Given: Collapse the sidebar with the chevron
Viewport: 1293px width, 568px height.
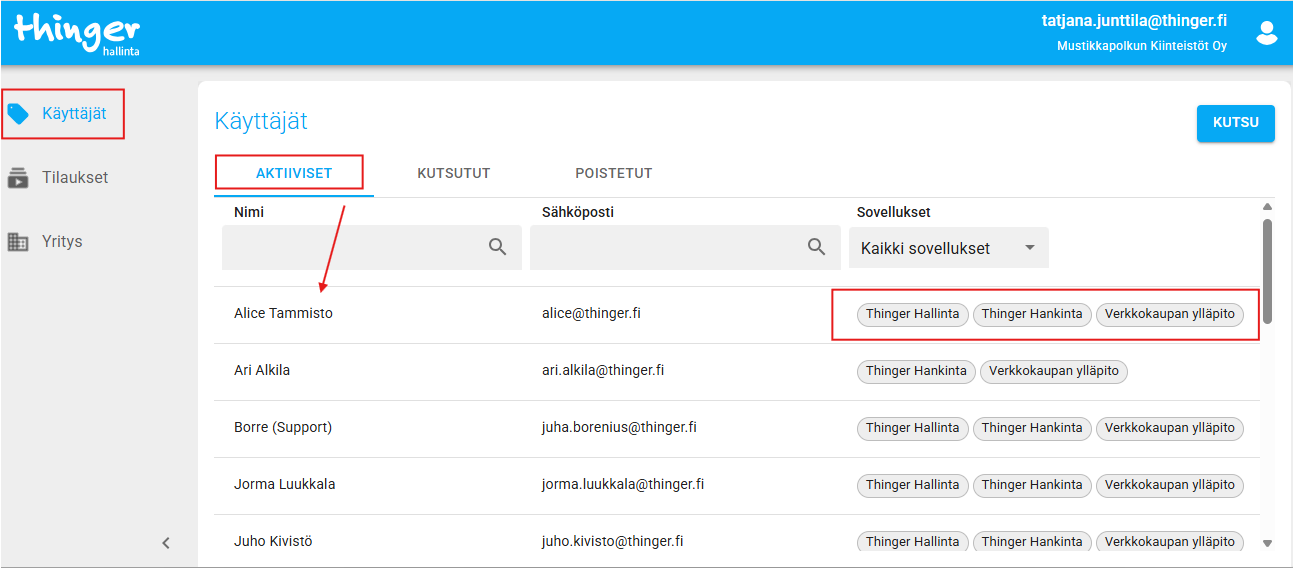Looking at the screenshot, I should 166,543.
